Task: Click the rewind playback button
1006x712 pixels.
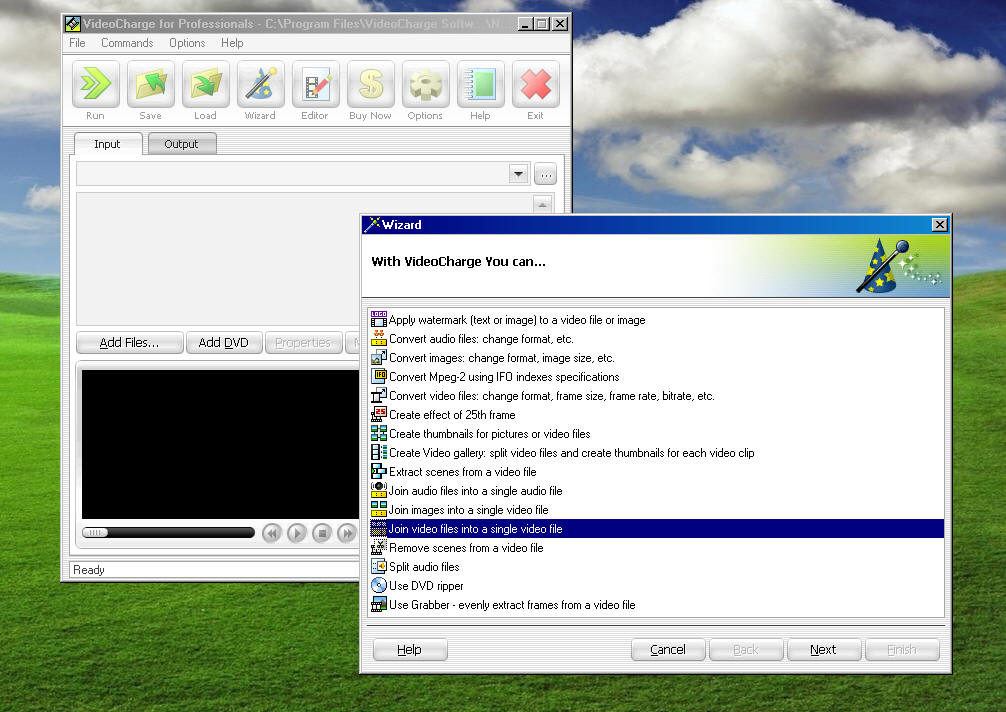Action: click(272, 533)
